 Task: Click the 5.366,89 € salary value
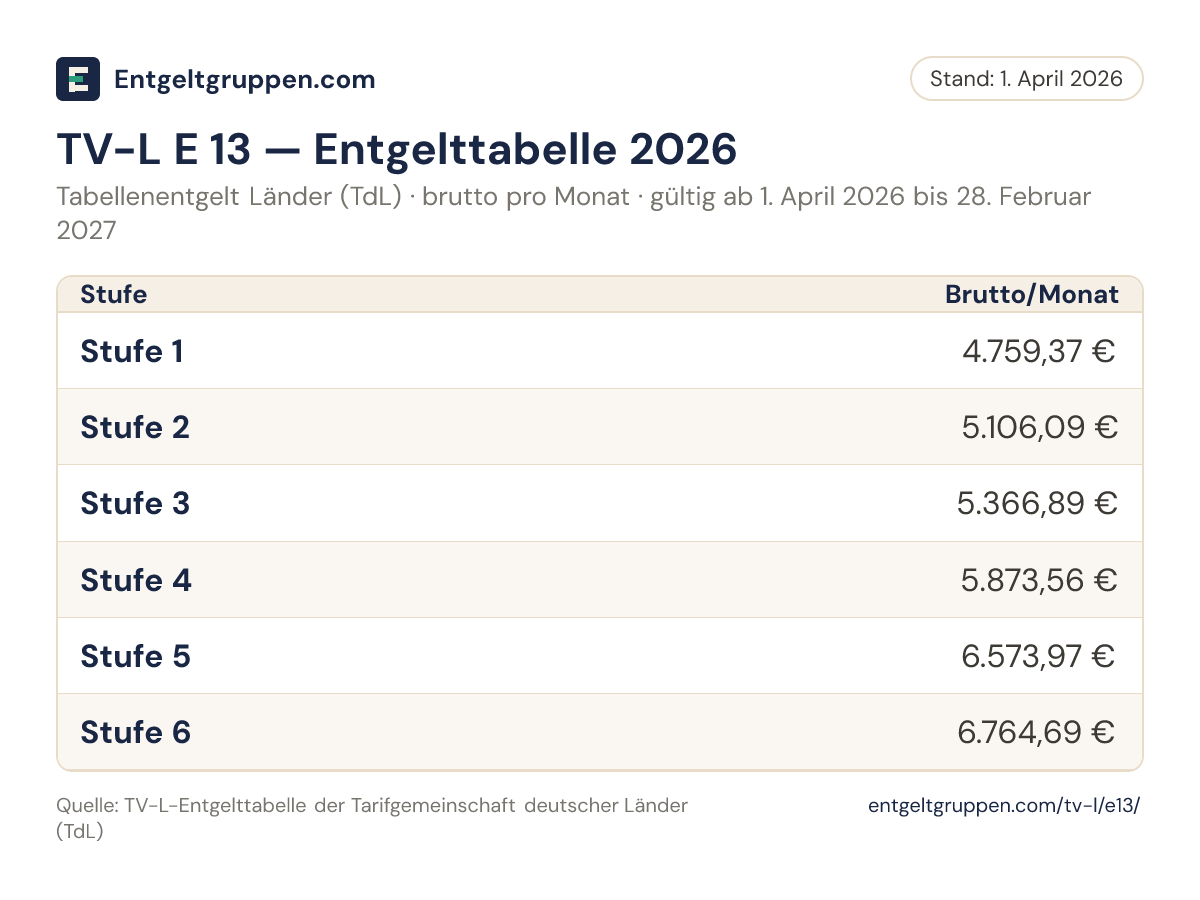click(1037, 503)
